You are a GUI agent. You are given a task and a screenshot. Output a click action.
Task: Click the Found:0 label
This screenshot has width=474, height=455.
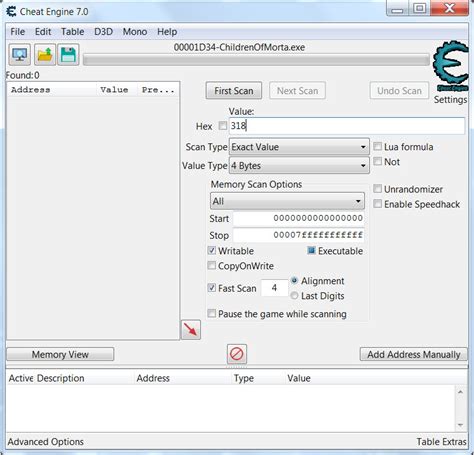(x=22, y=75)
